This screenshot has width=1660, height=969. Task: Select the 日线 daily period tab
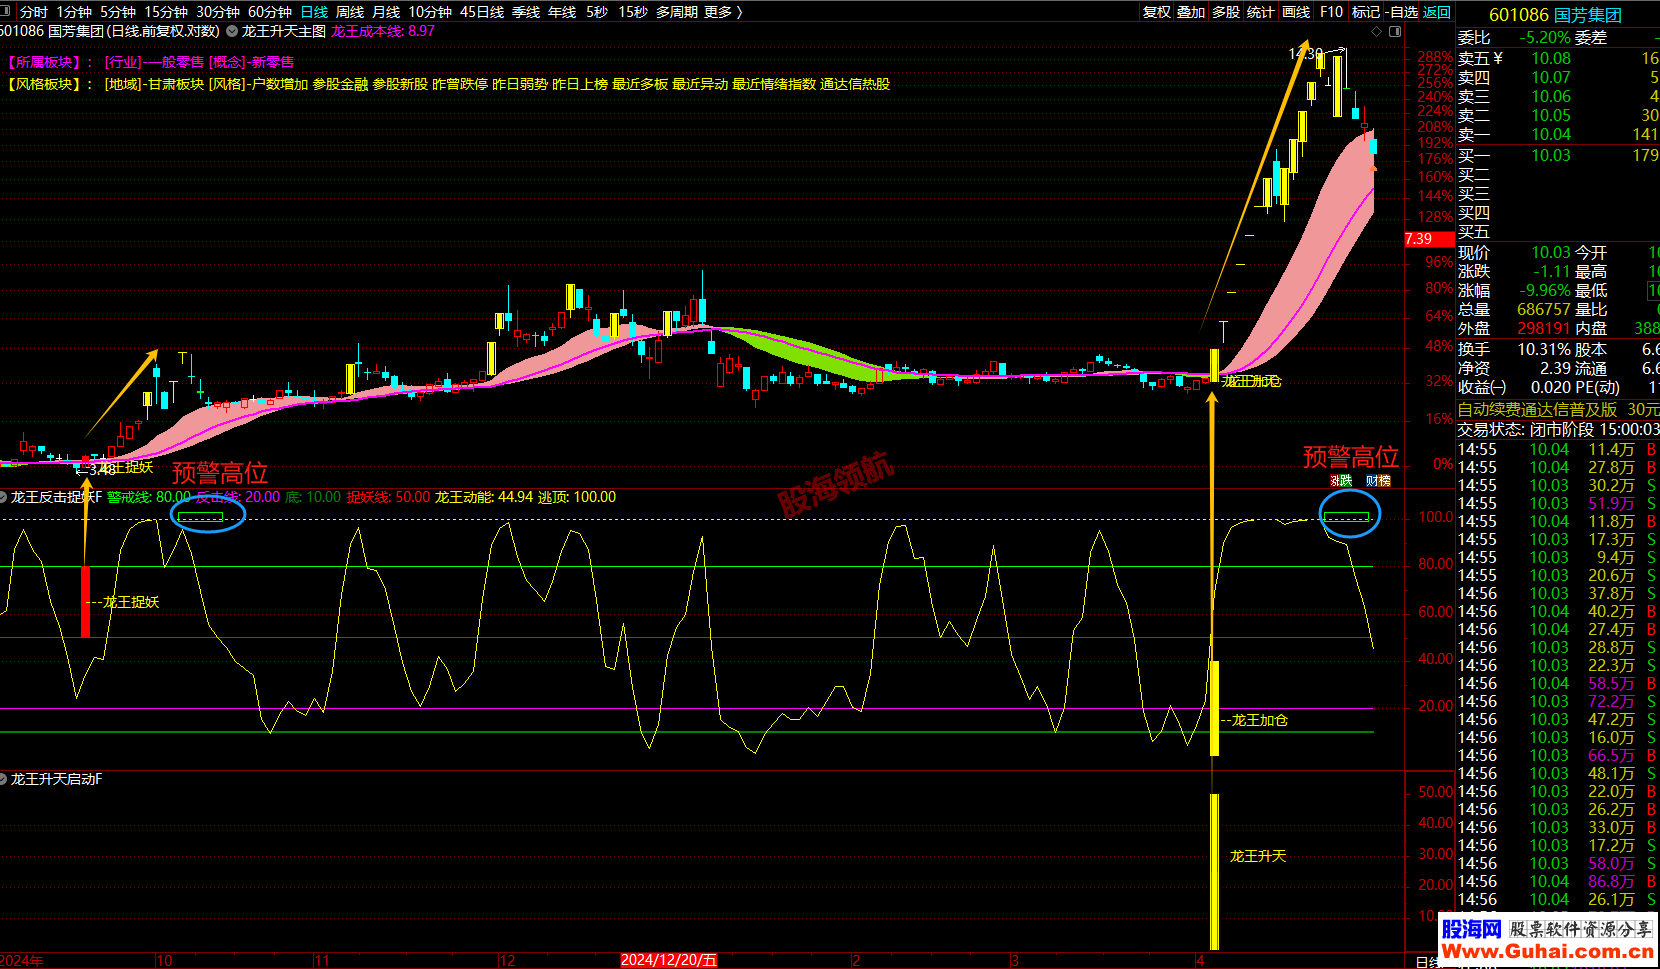tap(314, 12)
